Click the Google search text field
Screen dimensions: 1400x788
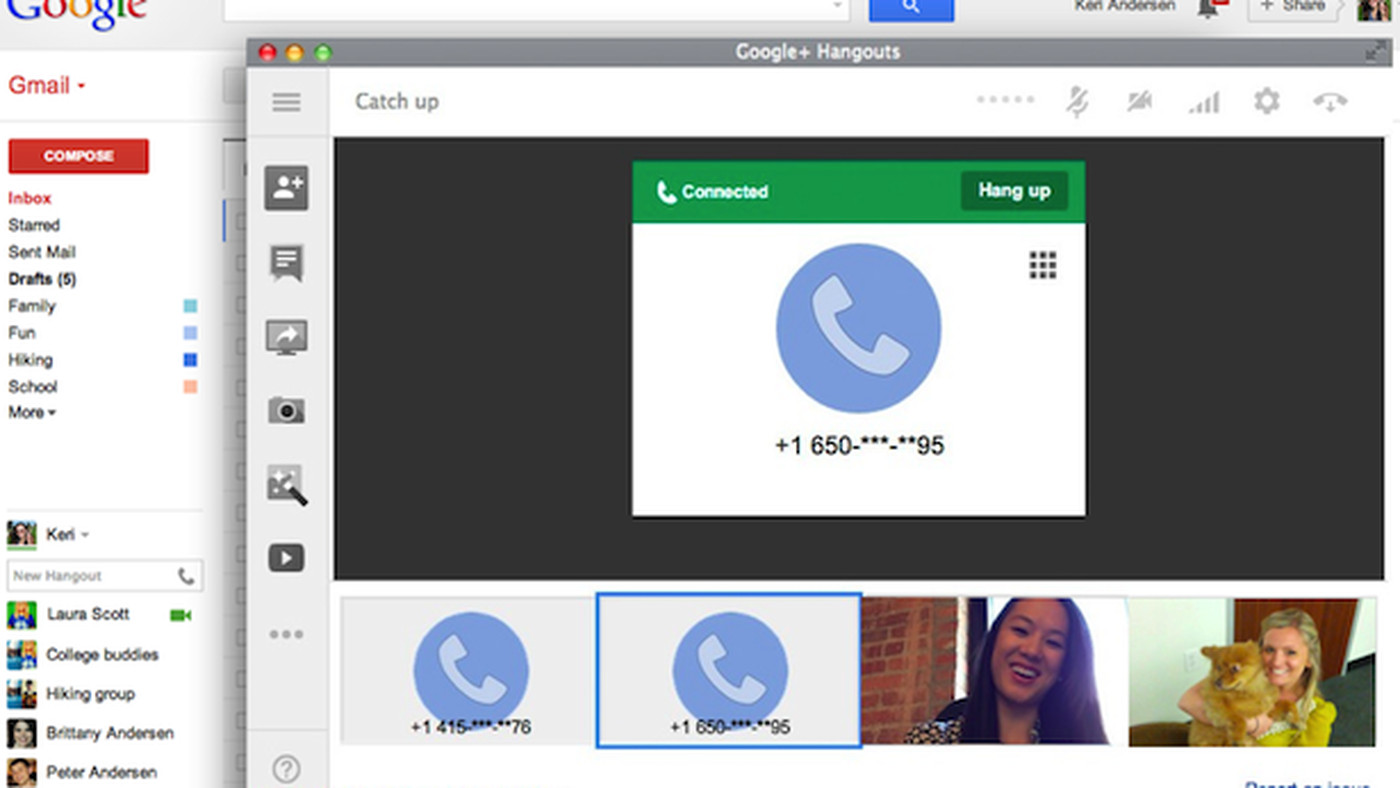click(x=536, y=8)
